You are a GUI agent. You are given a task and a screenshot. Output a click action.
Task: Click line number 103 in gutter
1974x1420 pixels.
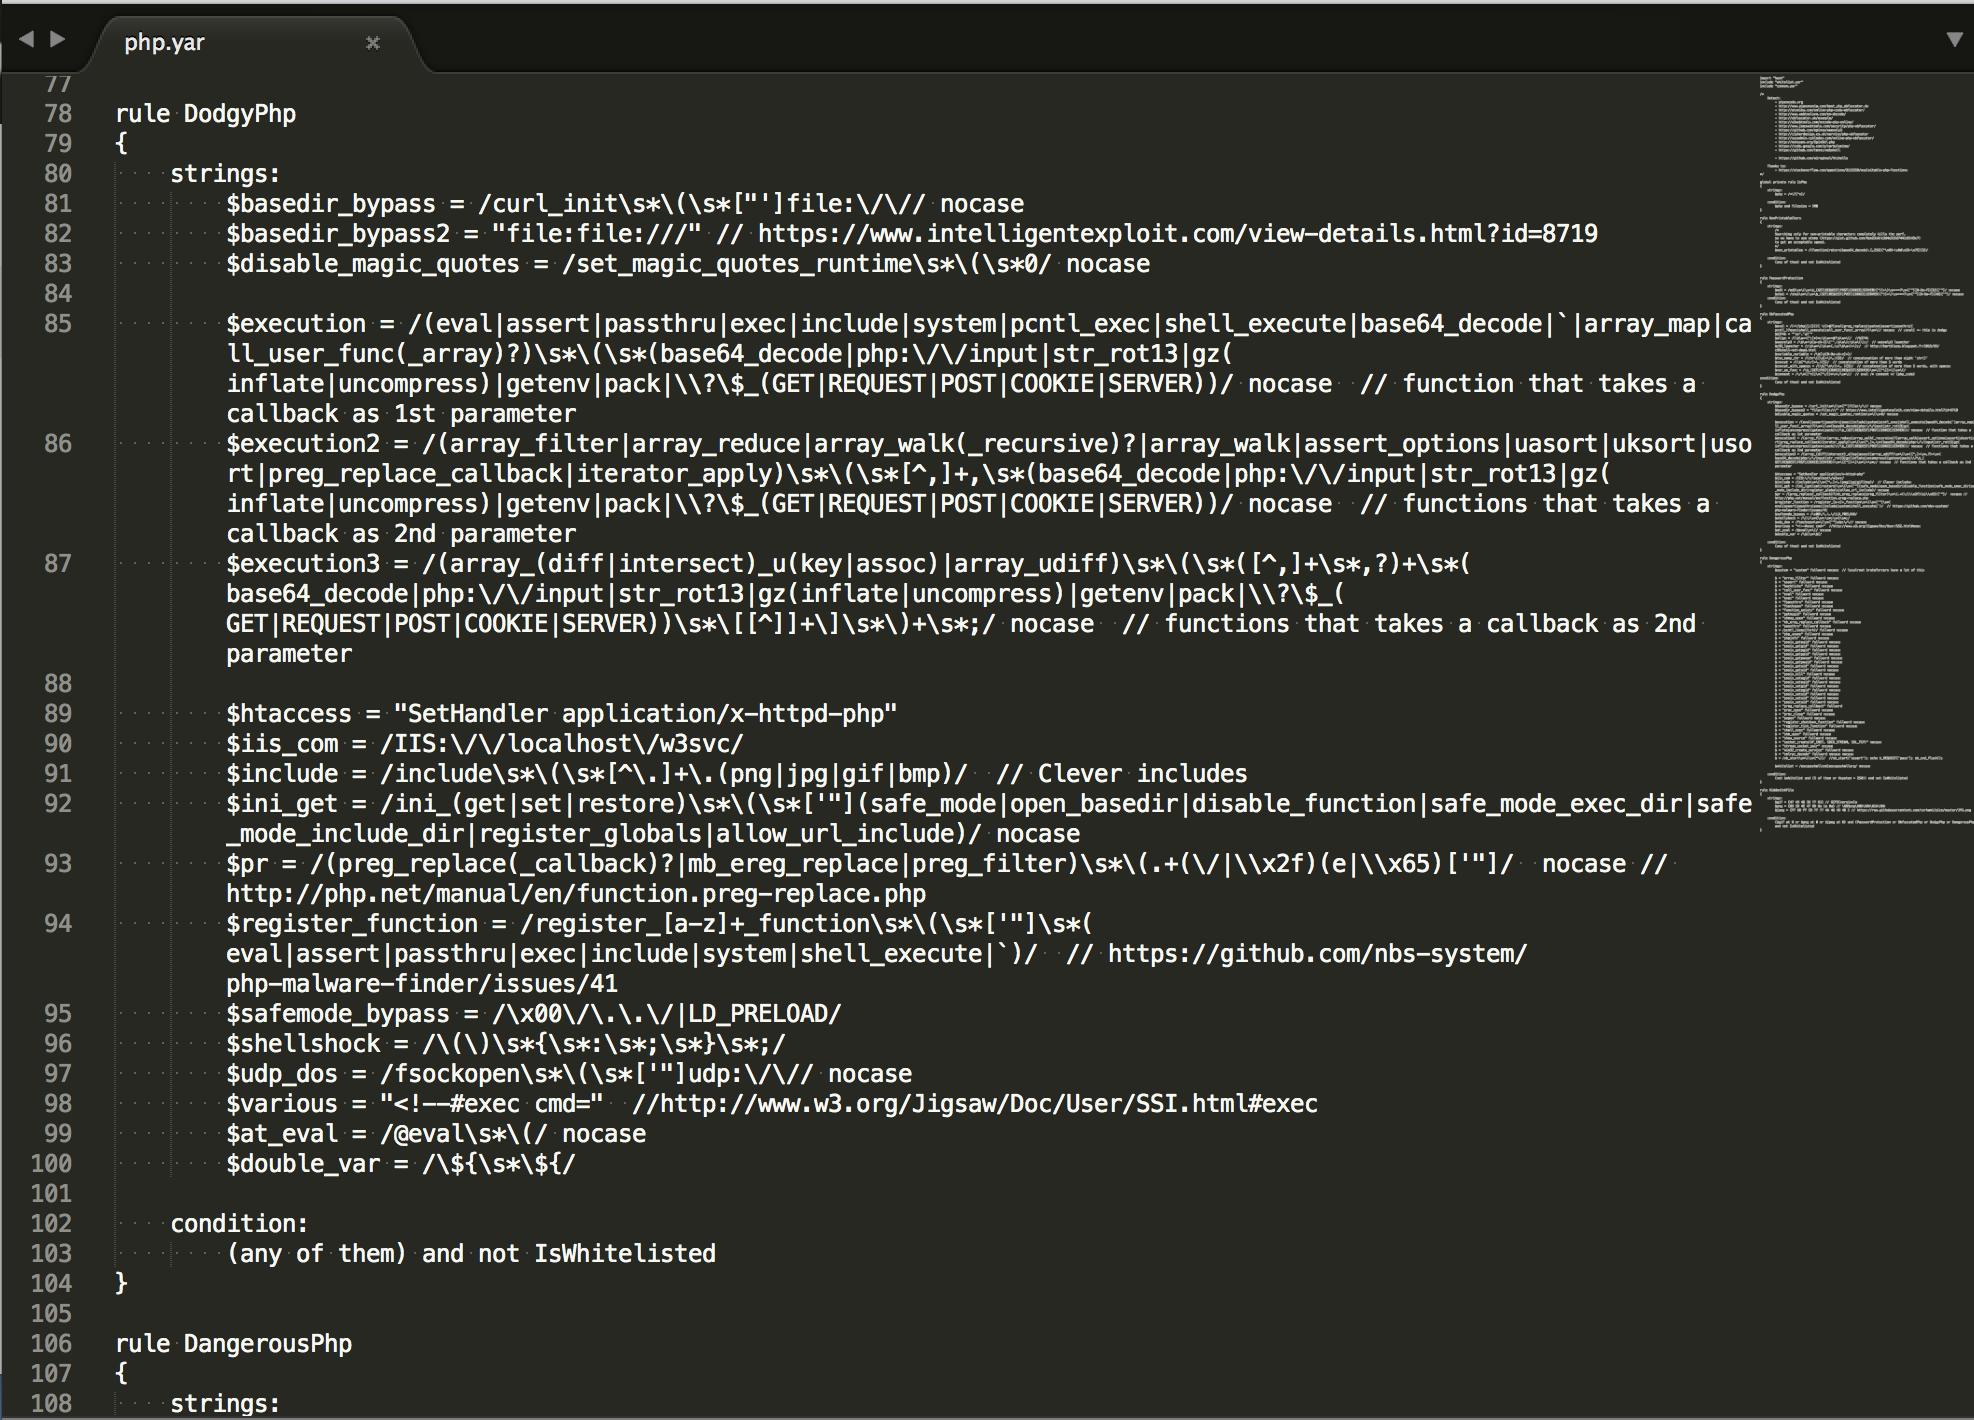click(x=51, y=1253)
